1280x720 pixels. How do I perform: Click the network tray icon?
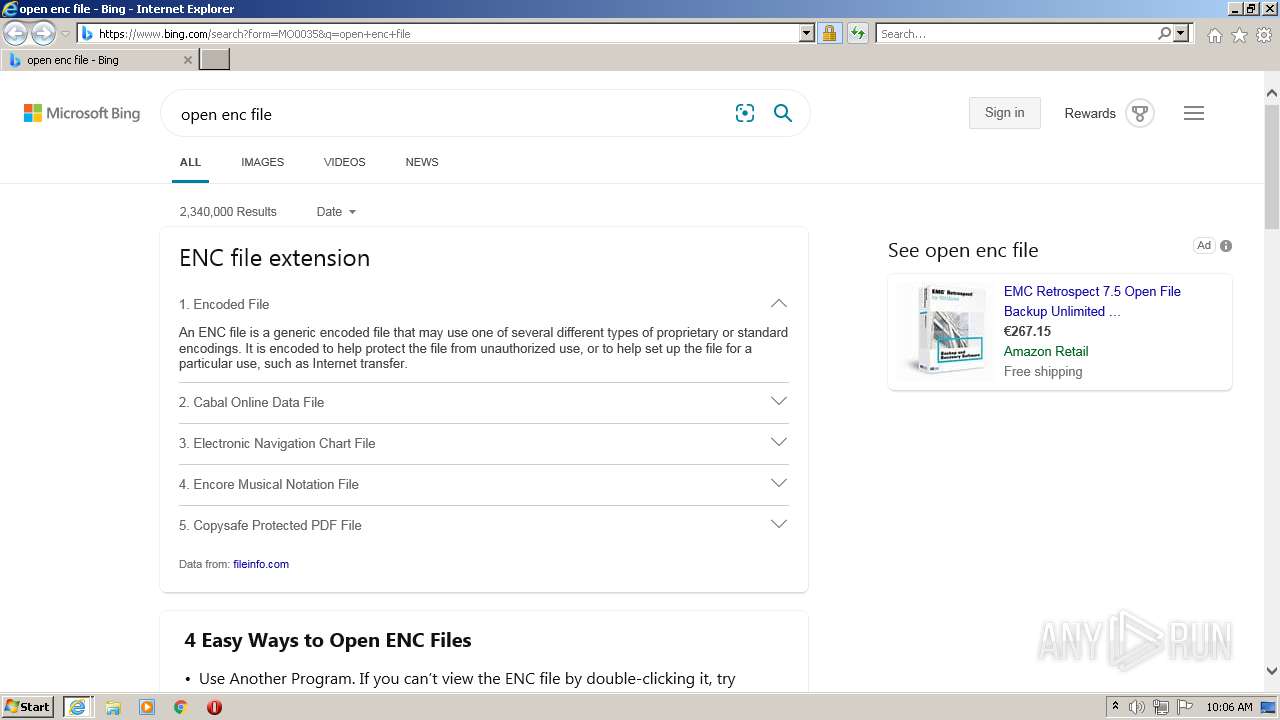point(1161,707)
